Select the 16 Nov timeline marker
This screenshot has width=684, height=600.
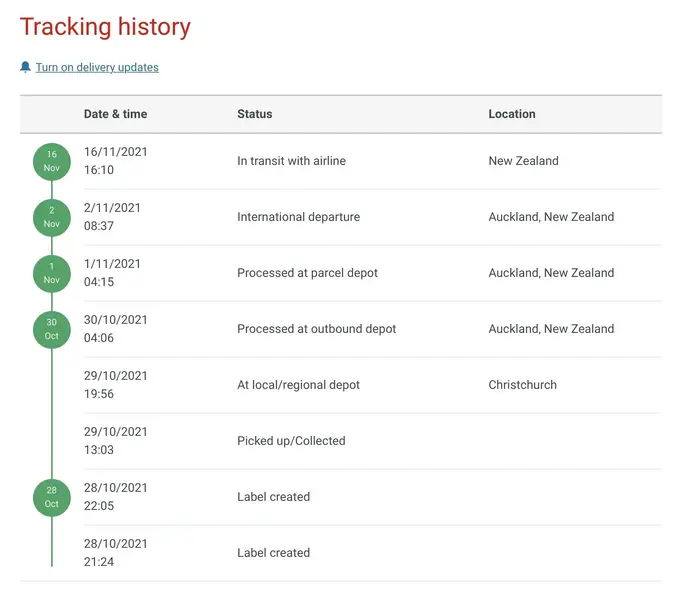click(x=52, y=161)
